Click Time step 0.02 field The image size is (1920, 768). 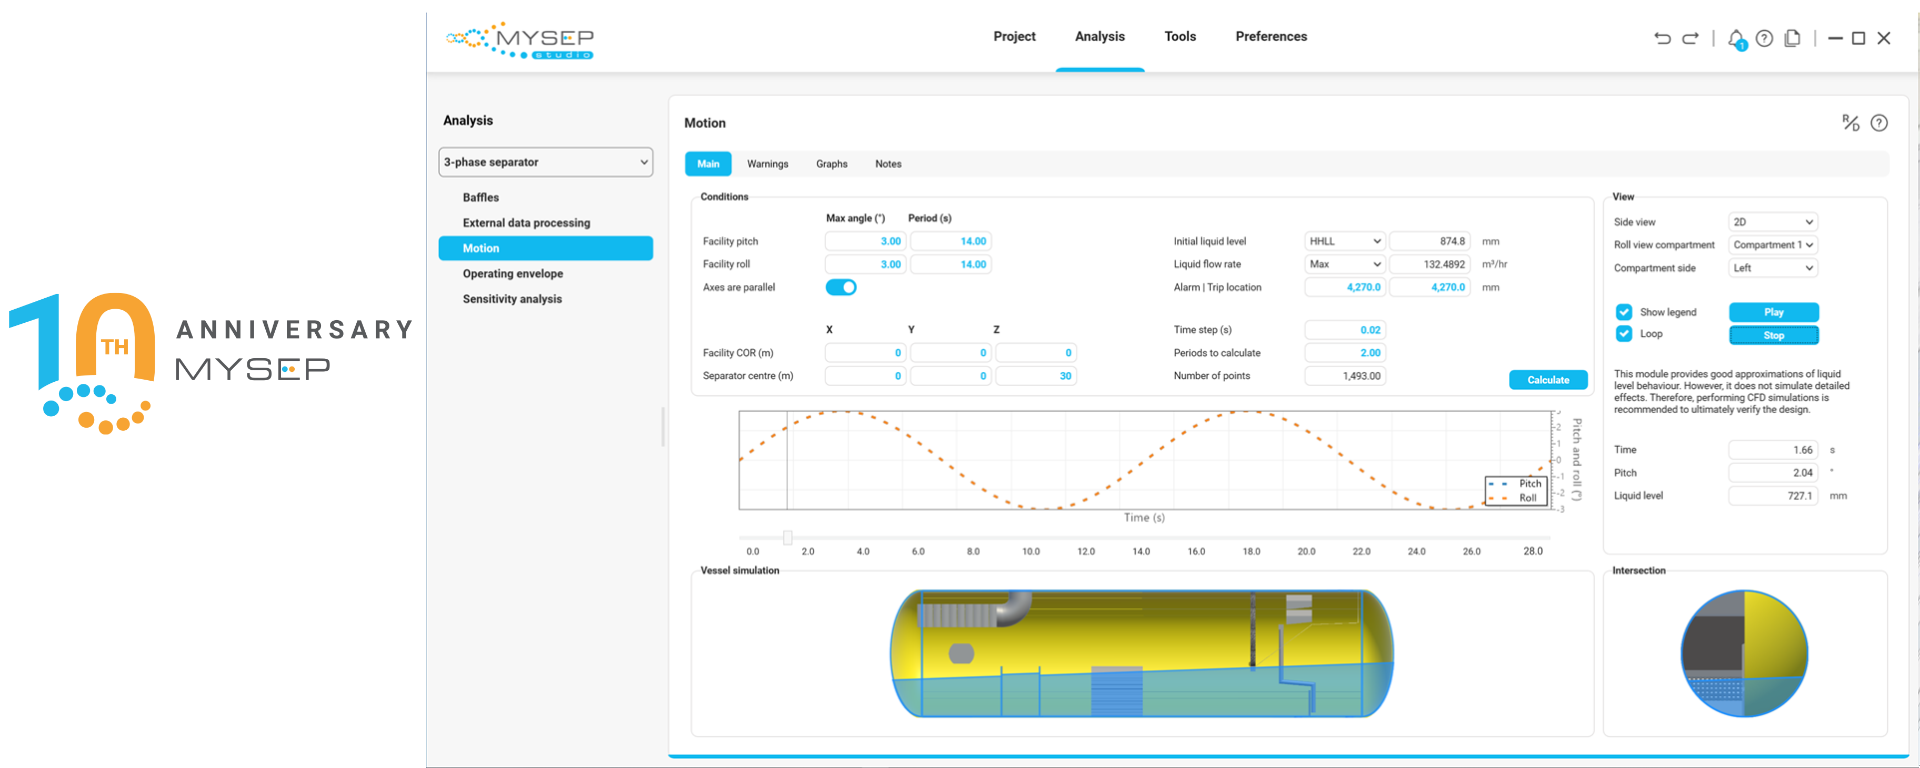(x=1345, y=330)
